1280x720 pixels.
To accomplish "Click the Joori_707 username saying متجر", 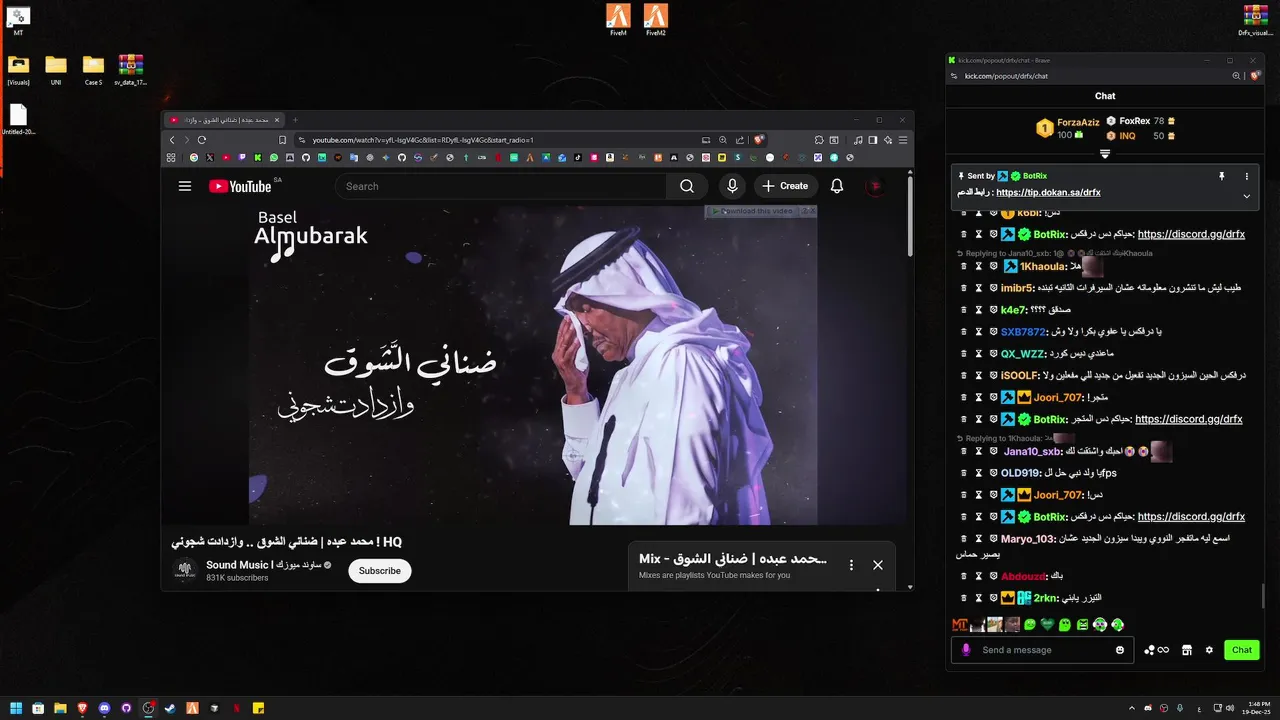I will [x=1058, y=397].
